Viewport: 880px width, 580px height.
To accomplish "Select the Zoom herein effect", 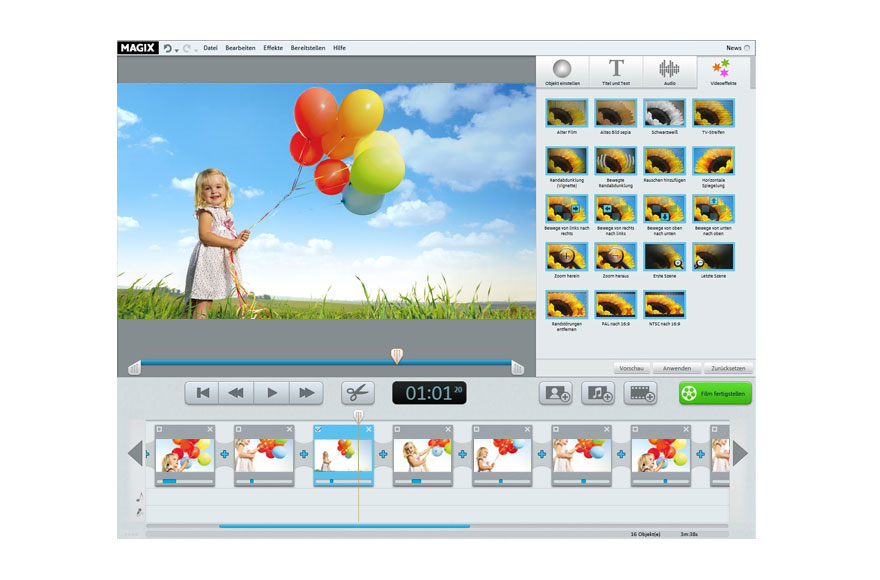I will pyautogui.click(x=566, y=257).
